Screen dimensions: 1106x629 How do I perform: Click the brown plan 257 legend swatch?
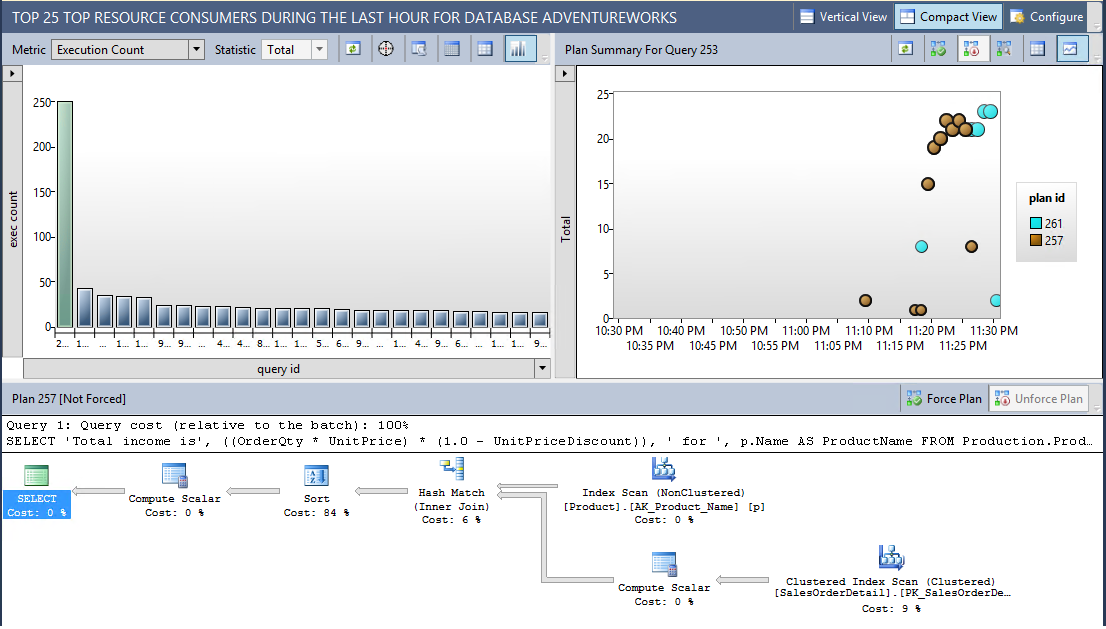1035,240
